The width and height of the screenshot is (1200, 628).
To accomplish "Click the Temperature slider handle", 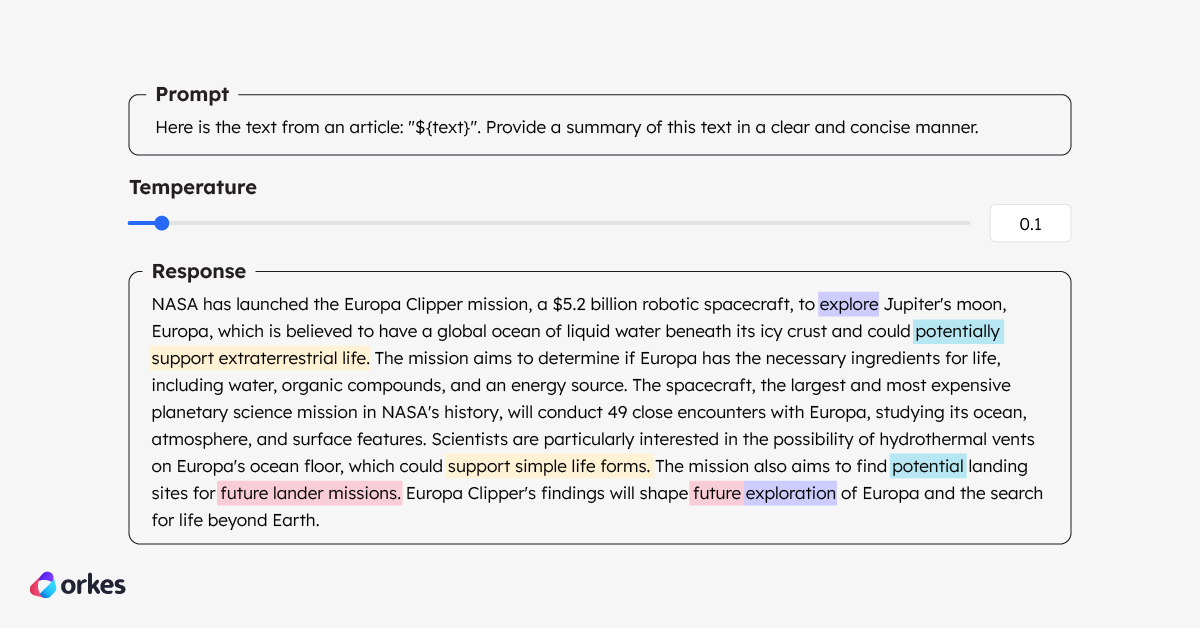I will (161, 223).
